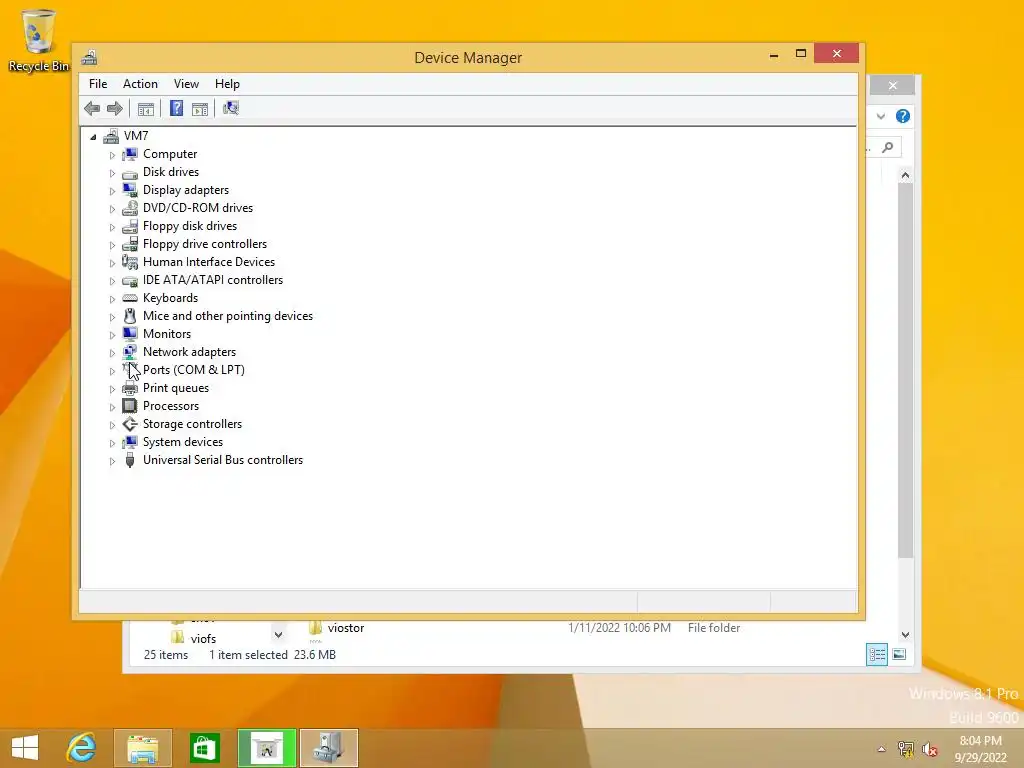The height and width of the screenshot is (768, 1024).
Task: Click the Floppy disk drives icon
Action: coord(130,226)
